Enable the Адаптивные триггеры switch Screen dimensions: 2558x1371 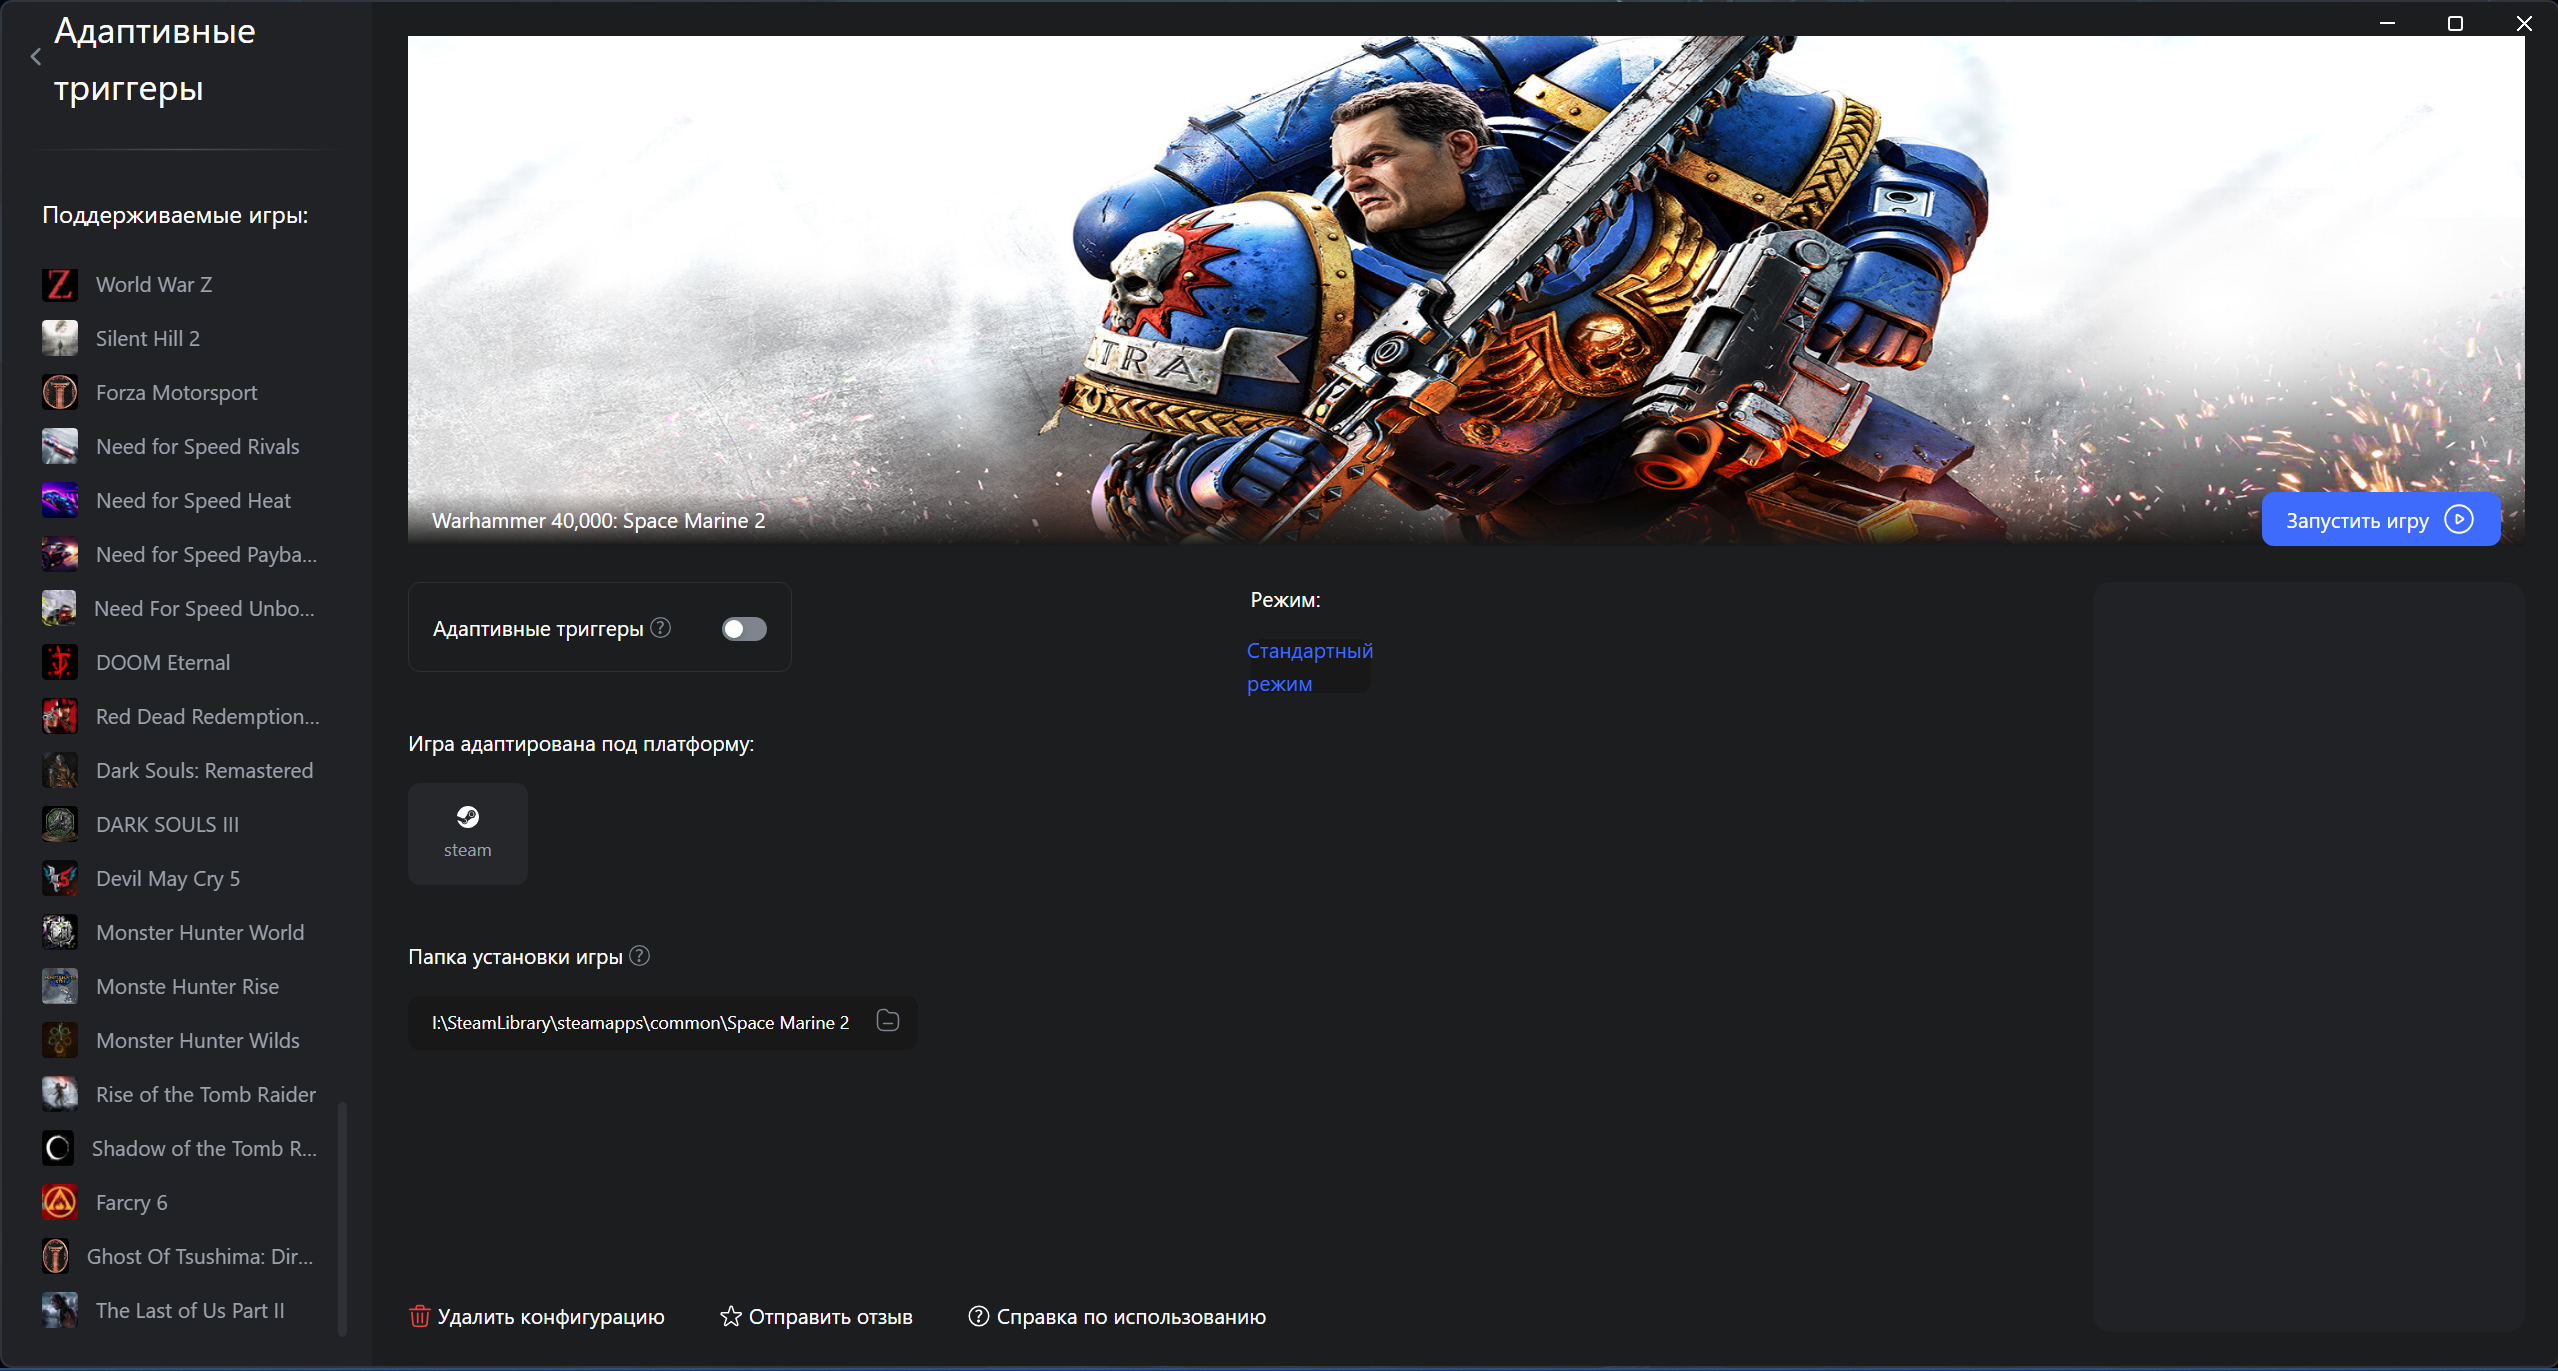pos(744,629)
